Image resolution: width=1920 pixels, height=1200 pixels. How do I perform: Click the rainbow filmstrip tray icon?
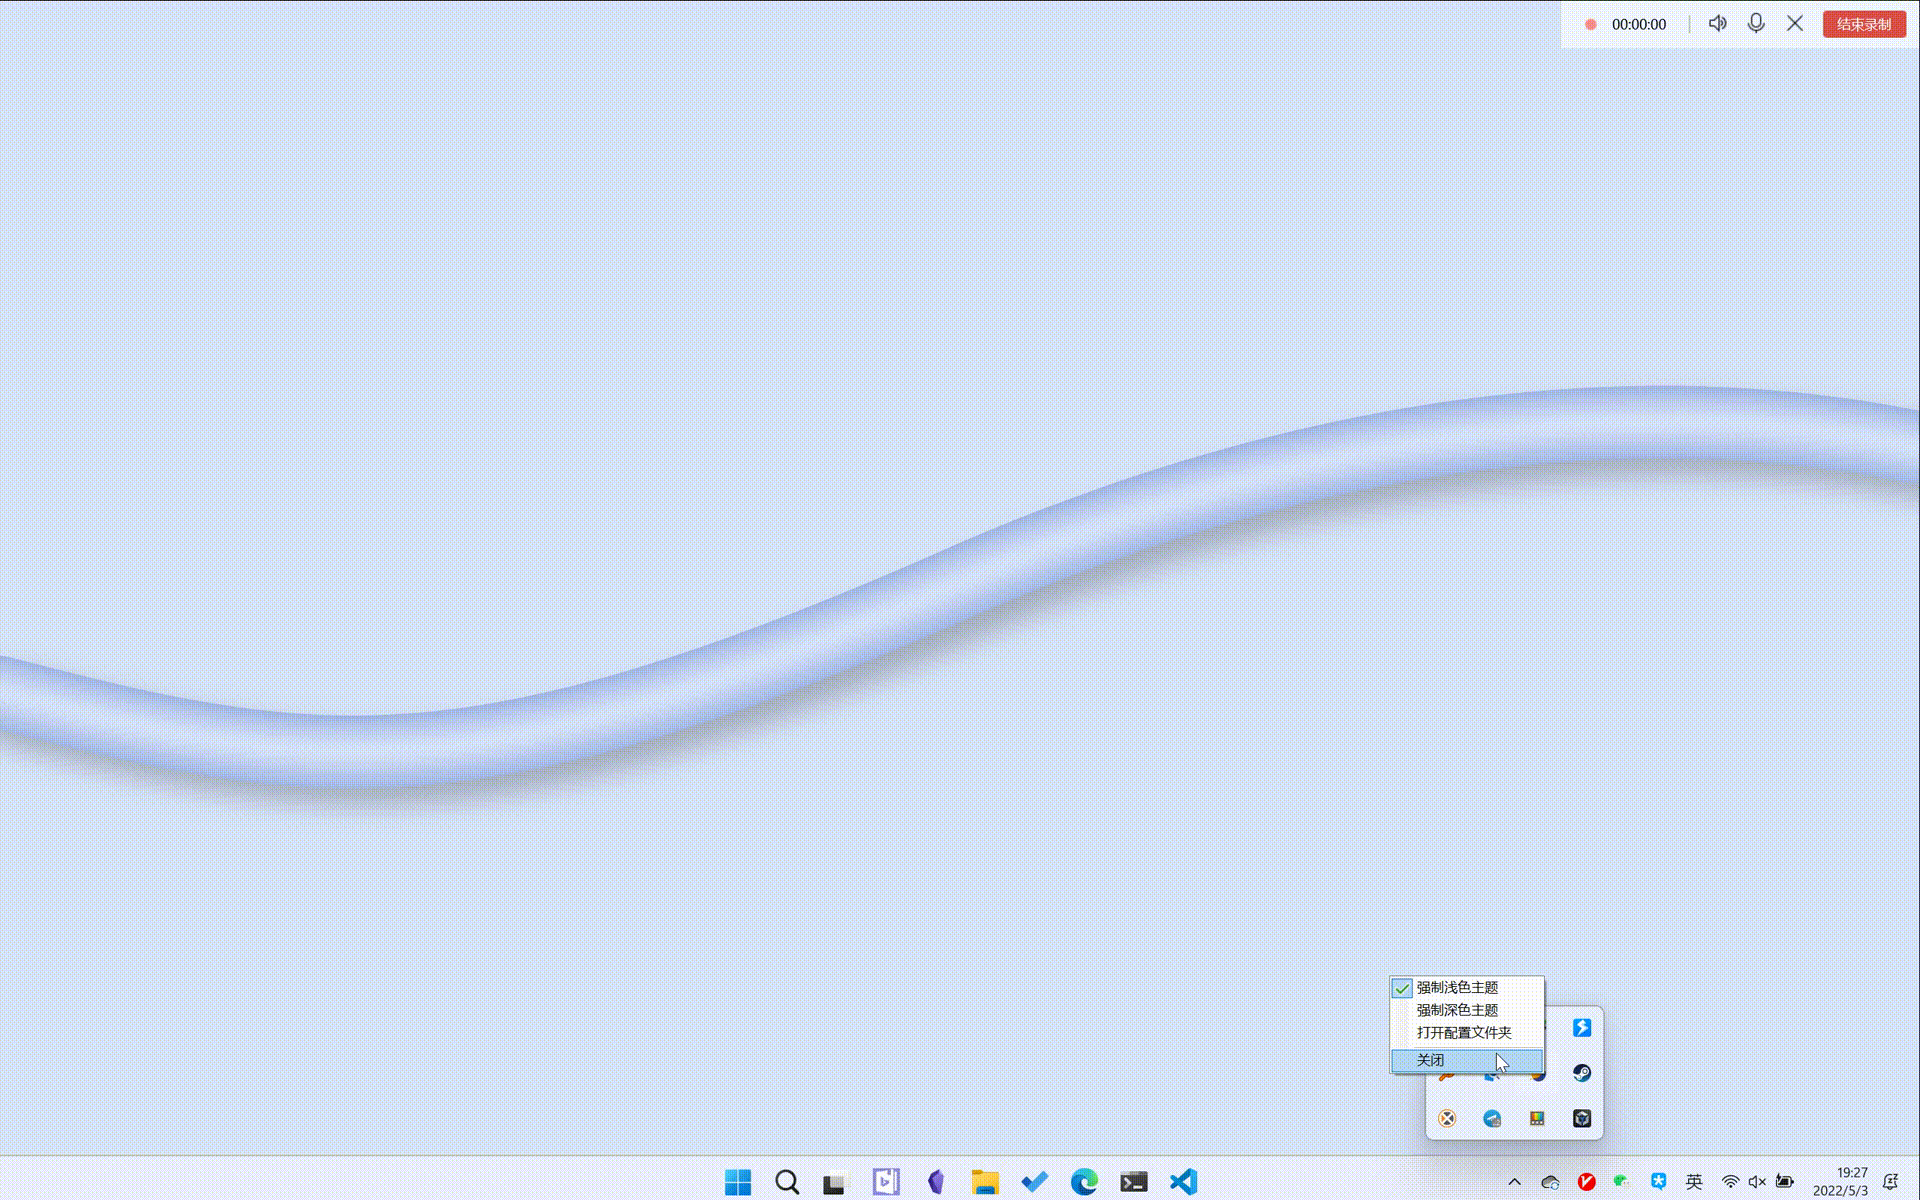[x=1537, y=1118]
